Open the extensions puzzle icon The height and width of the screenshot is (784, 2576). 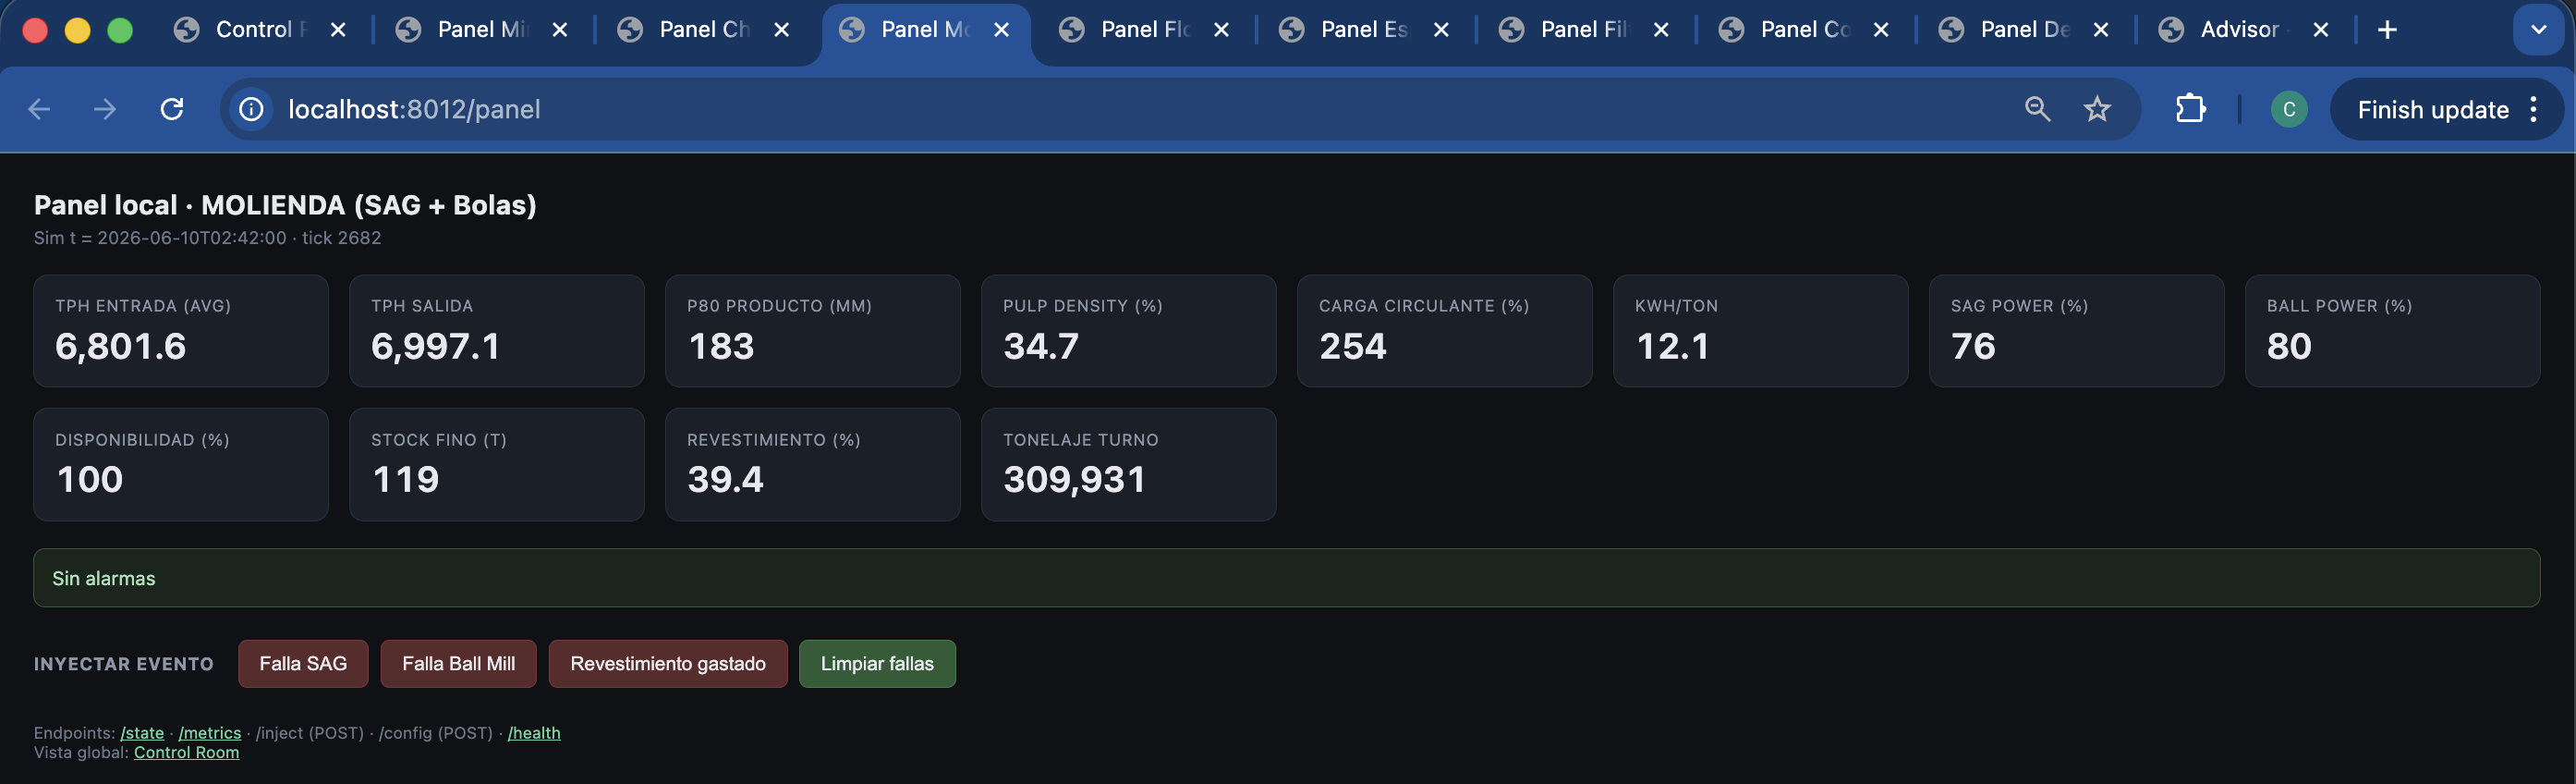[x=2190, y=109]
